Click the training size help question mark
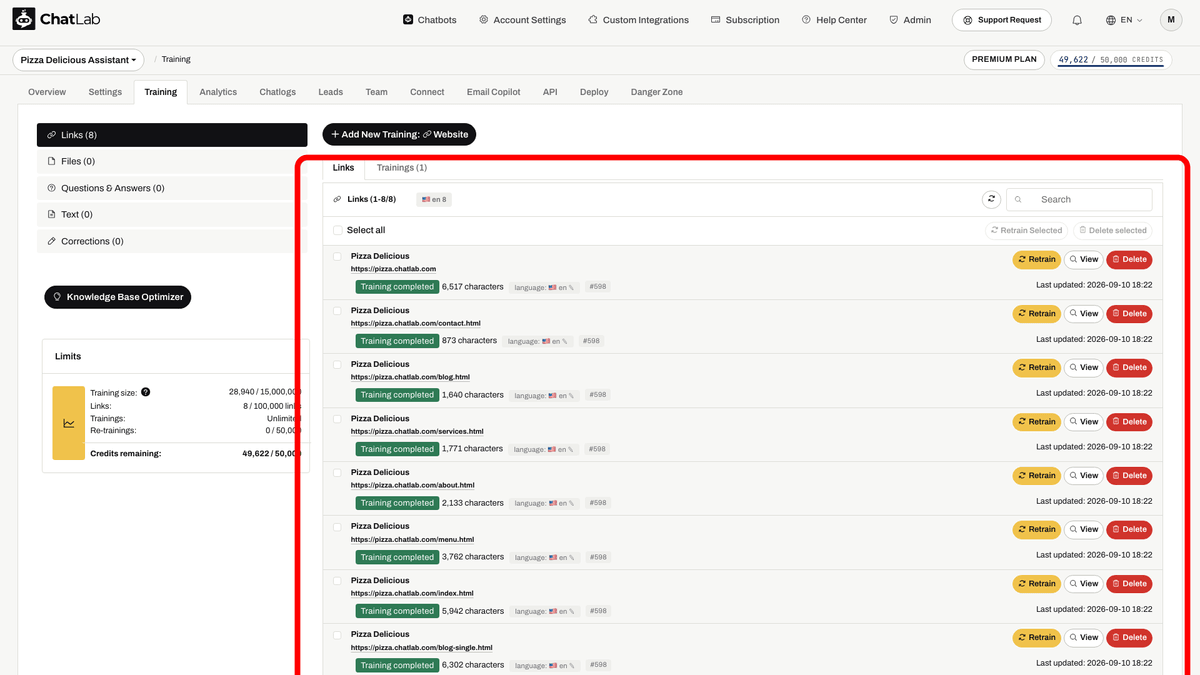 [x=146, y=392]
